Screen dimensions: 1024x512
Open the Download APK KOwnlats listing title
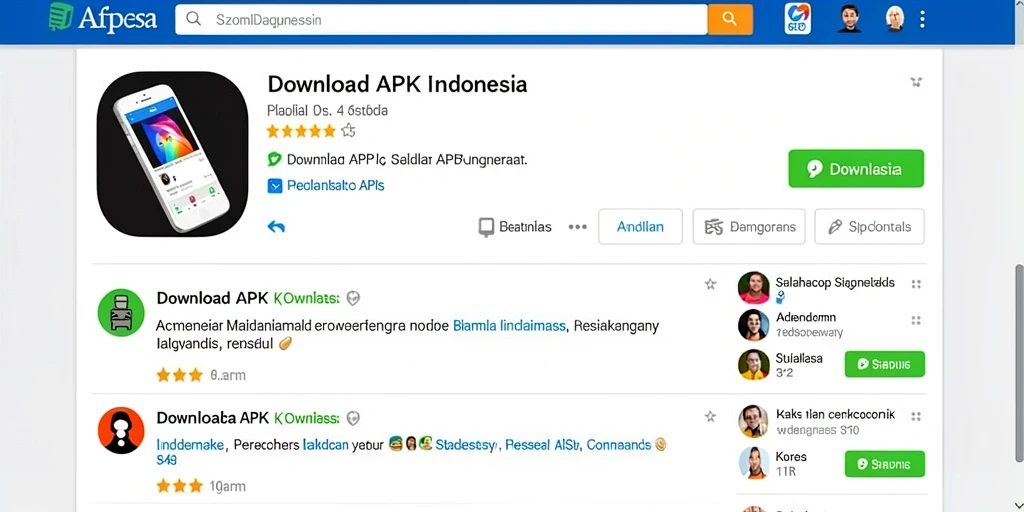248,298
